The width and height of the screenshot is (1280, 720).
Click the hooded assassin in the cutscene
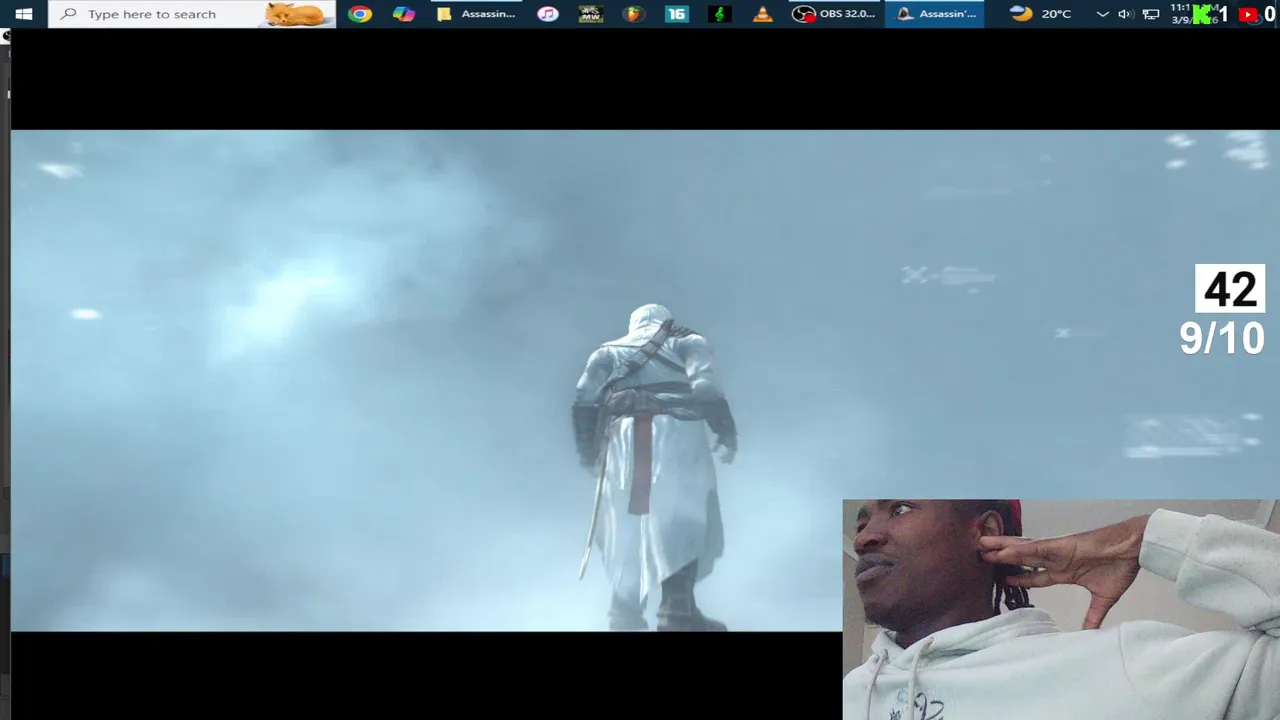tap(654, 468)
